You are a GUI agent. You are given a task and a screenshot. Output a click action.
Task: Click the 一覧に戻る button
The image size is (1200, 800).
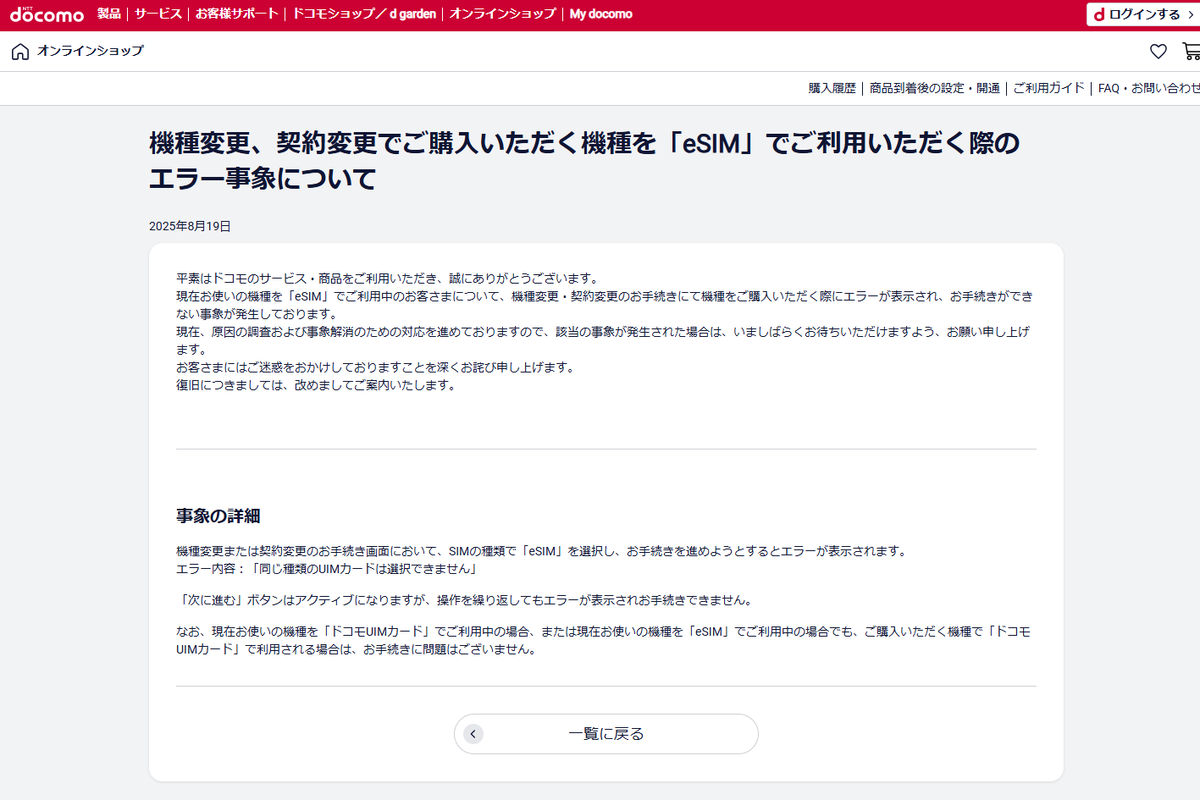click(x=606, y=734)
